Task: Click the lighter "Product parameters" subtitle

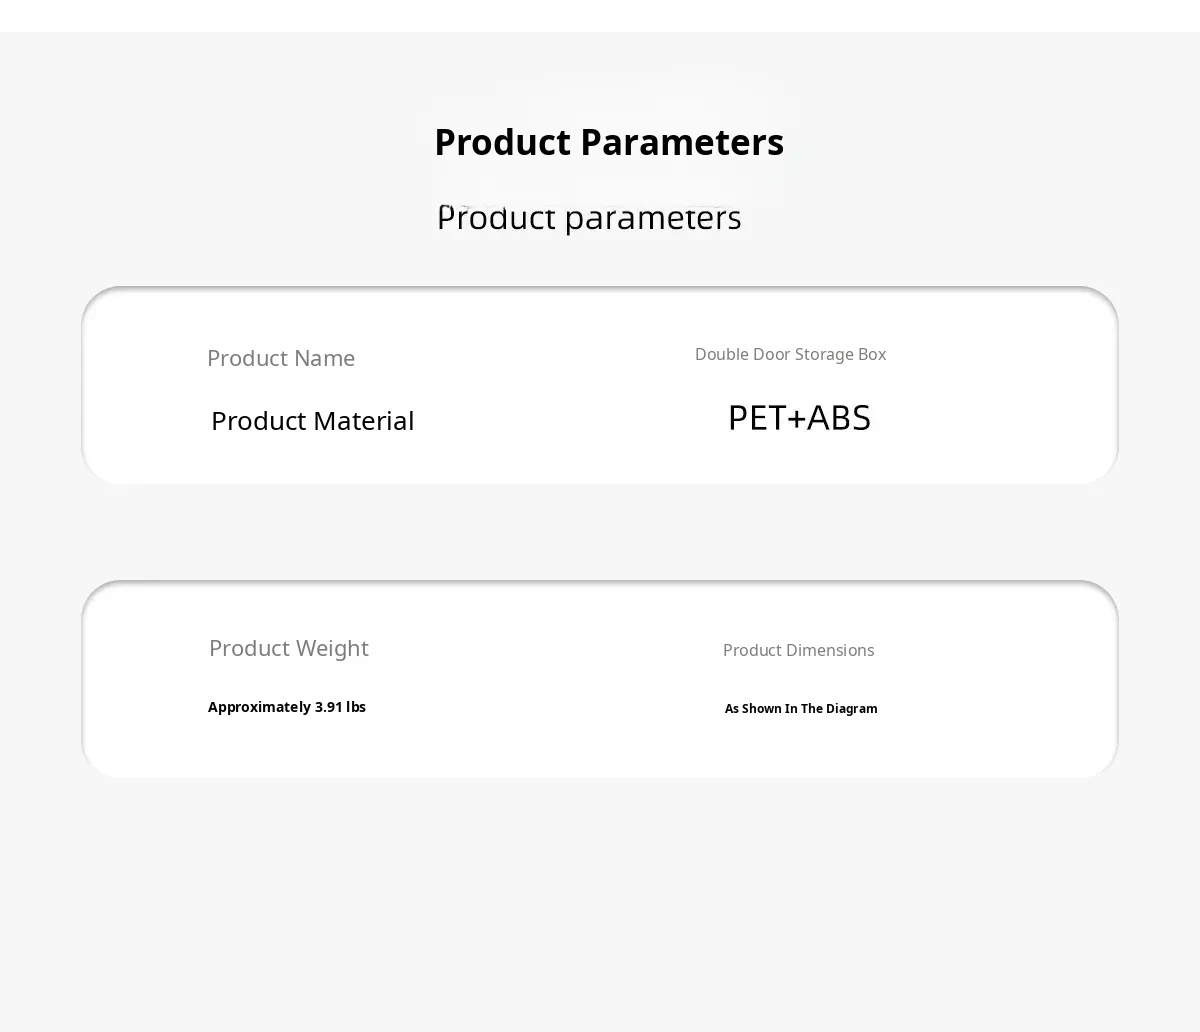Action: 589,217
